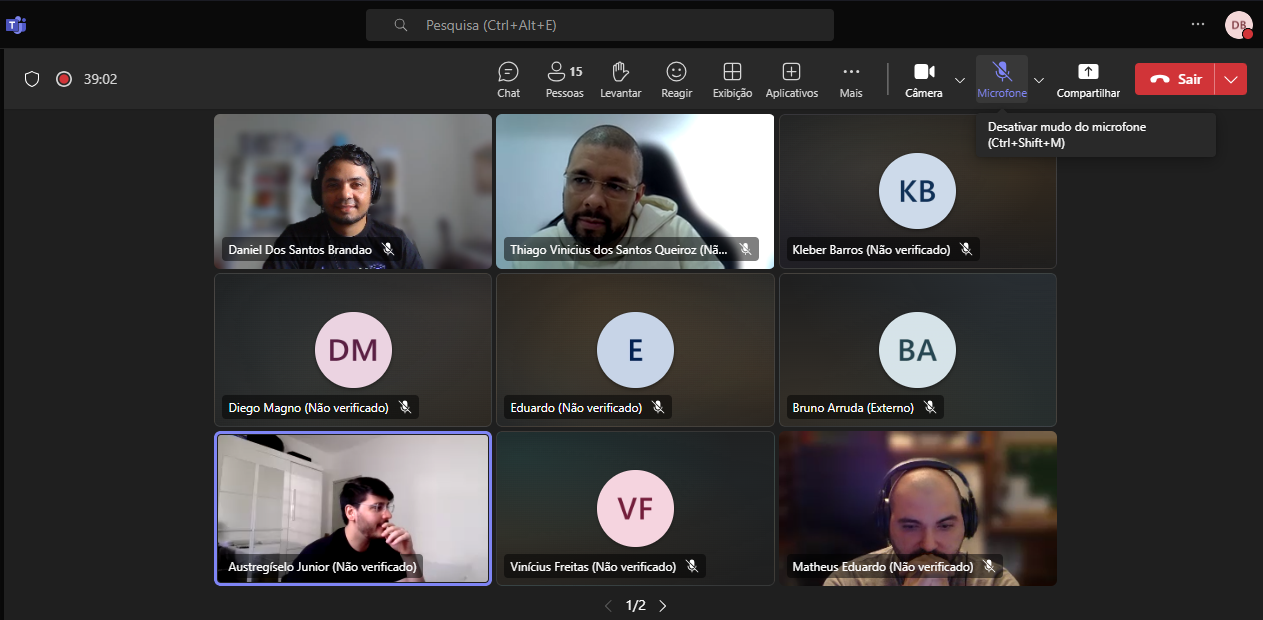Image resolution: width=1263 pixels, height=620 pixels.
Task: Toggle the Câmera on or off
Action: tap(924, 79)
